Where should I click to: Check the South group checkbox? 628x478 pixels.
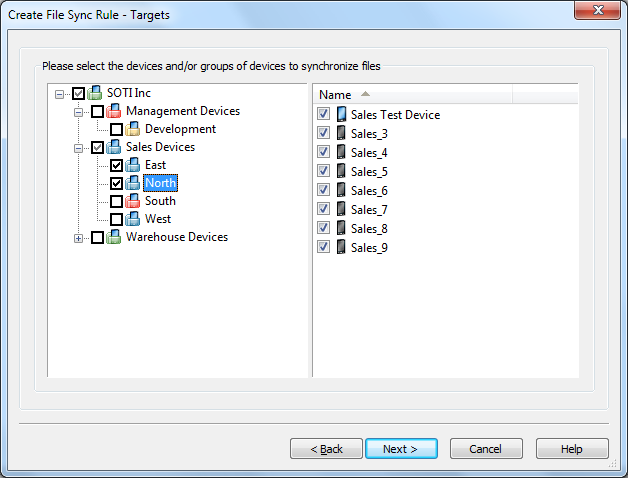point(117,201)
